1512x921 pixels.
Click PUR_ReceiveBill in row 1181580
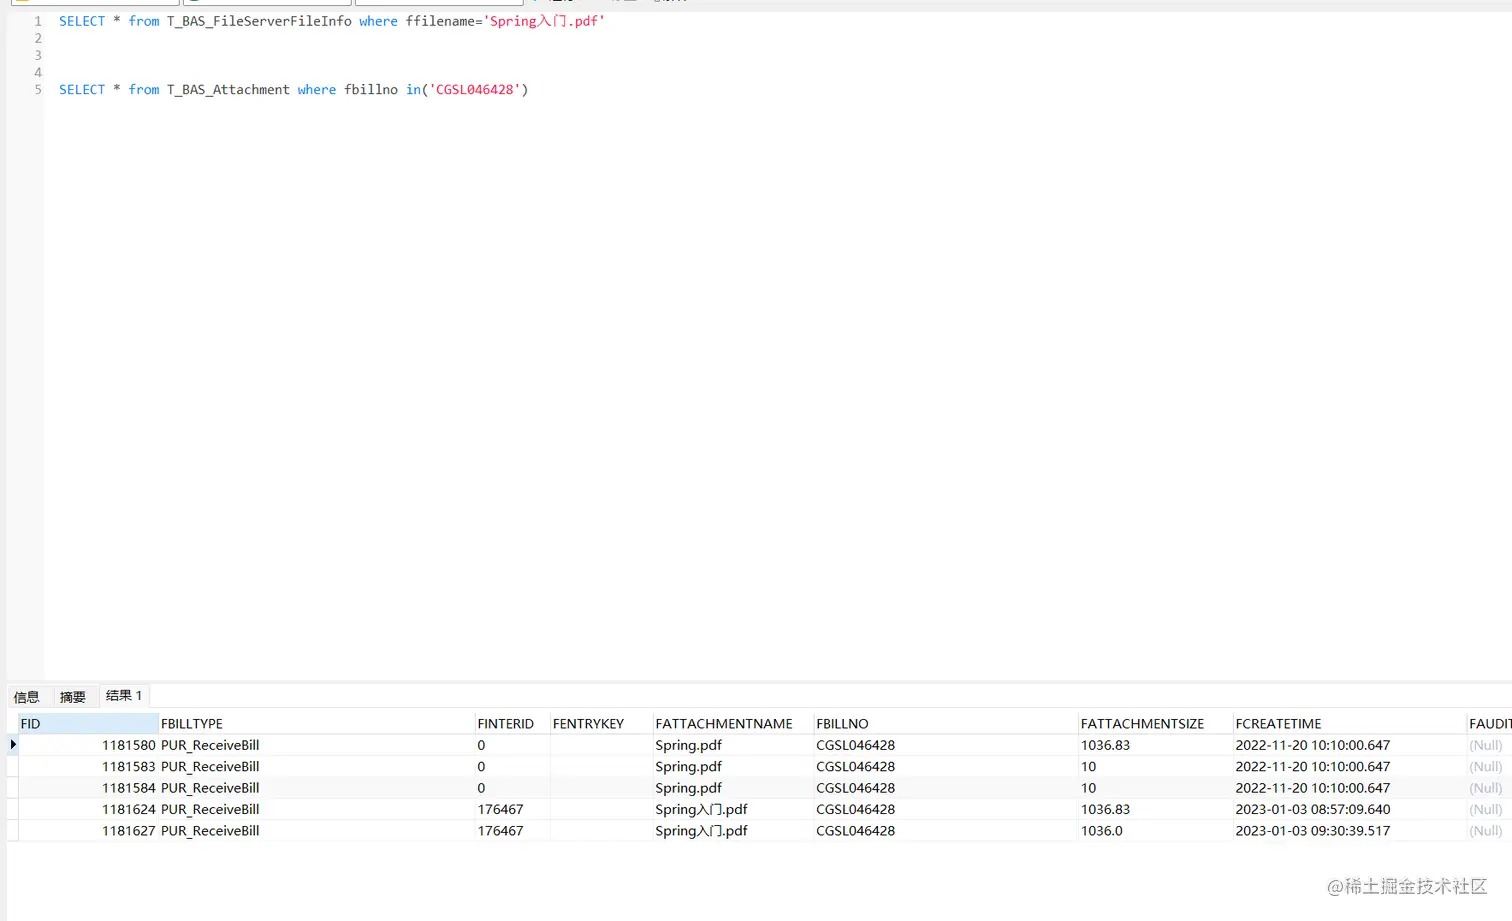tap(210, 745)
